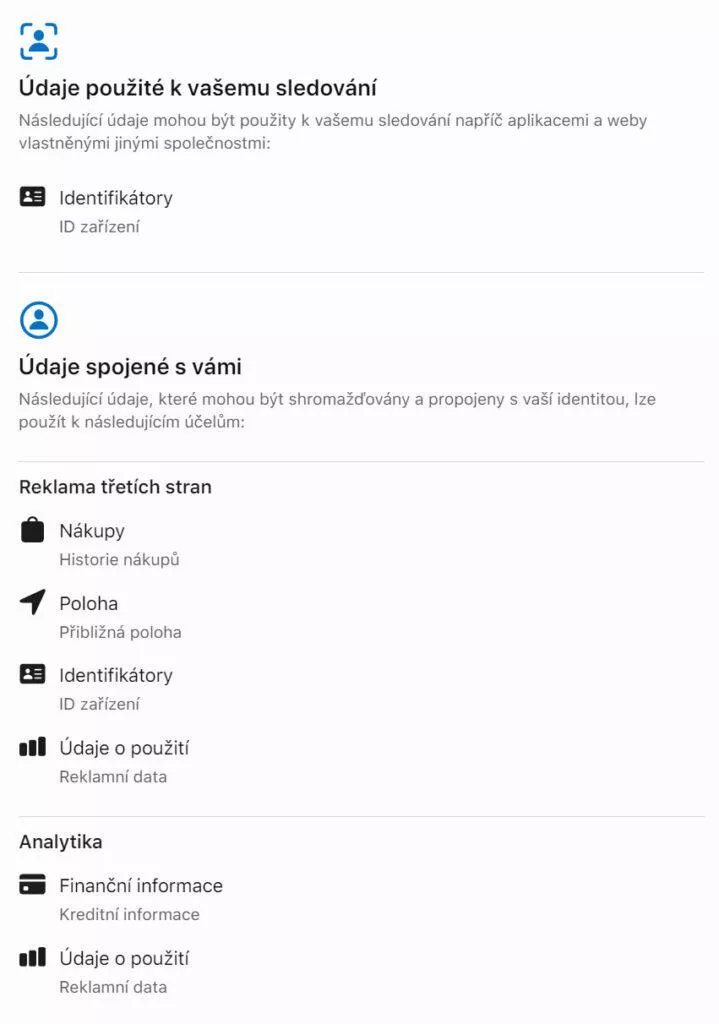
Task: Click the Historie nákupů subtext
Action: (x=119, y=560)
